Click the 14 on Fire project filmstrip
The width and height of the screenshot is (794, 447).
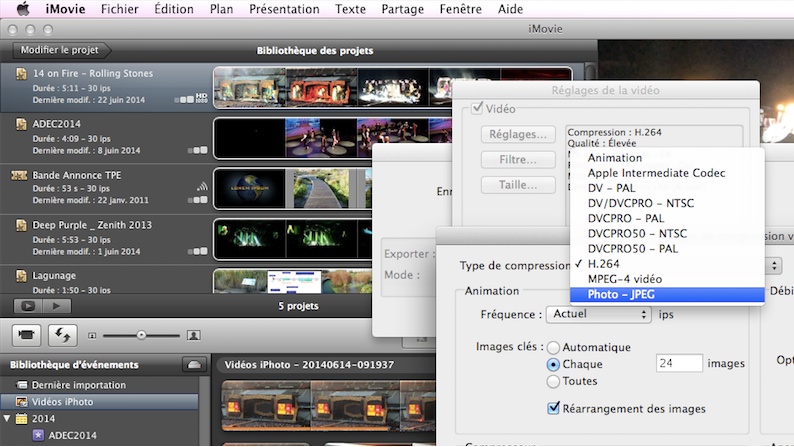coord(333,88)
